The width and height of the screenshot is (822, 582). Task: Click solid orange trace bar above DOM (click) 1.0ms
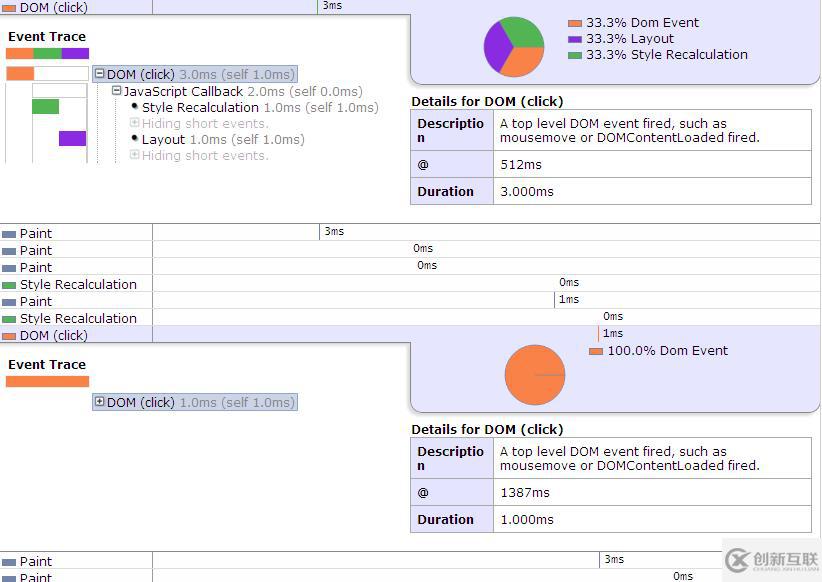tap(48, 381)
